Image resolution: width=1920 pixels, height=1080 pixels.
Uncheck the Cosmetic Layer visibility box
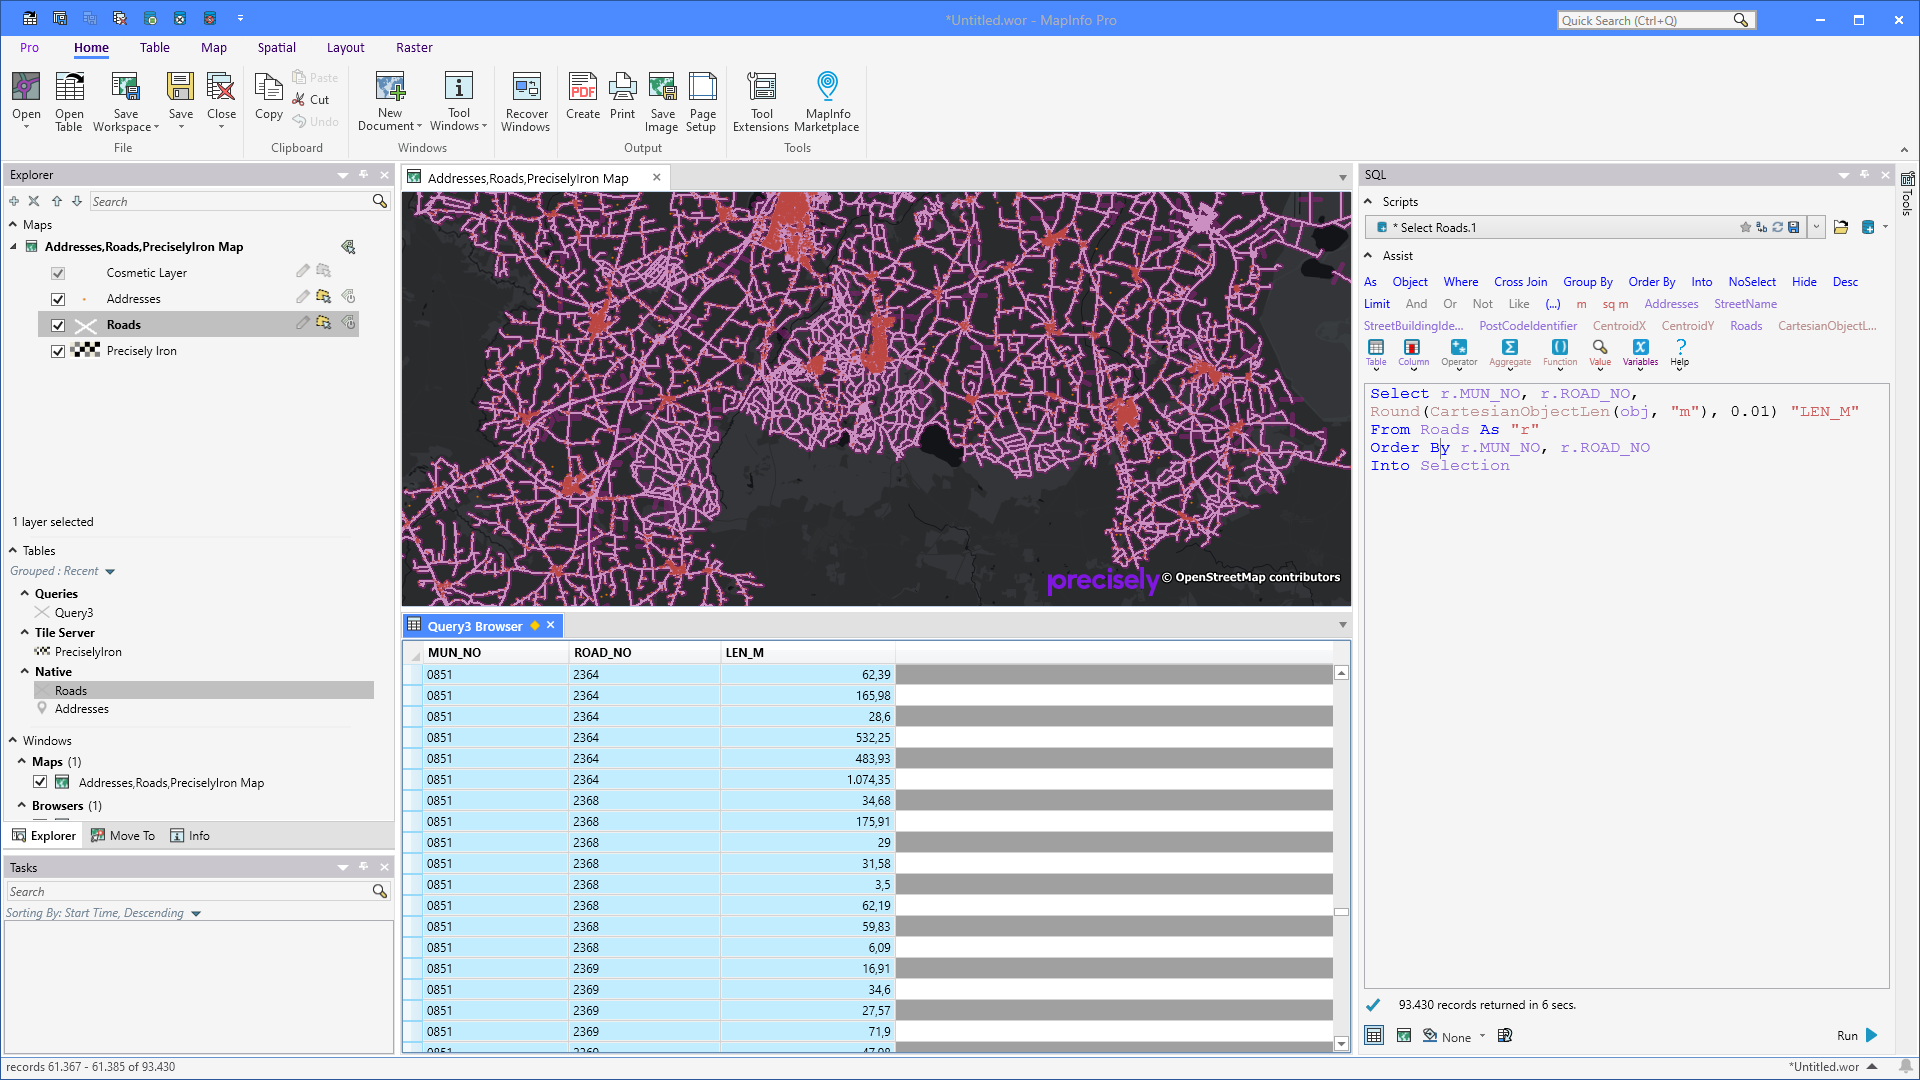(x=58, y=272)
